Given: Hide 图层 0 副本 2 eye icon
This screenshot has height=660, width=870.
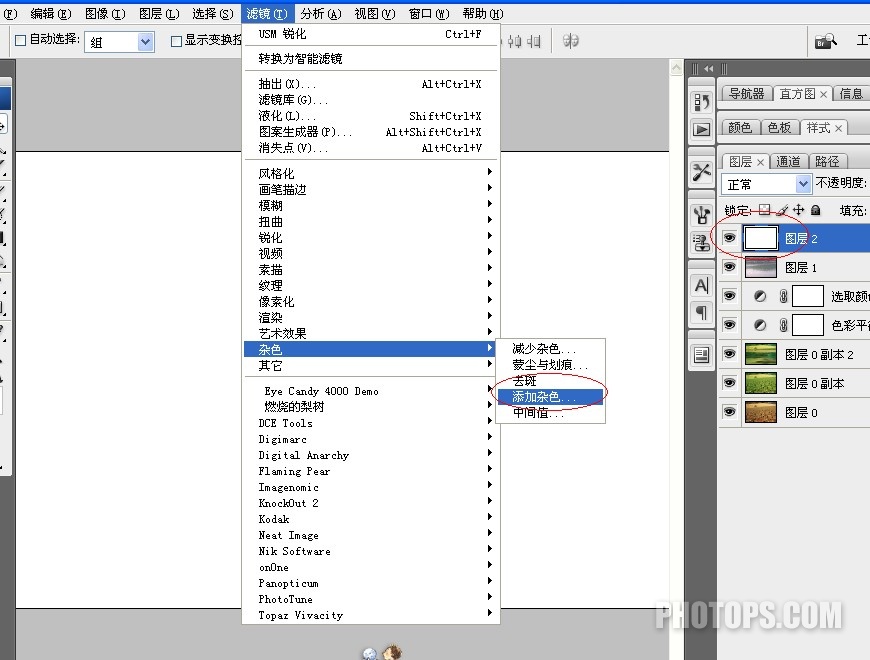Looking at the screenshot, I should (729, 353).
